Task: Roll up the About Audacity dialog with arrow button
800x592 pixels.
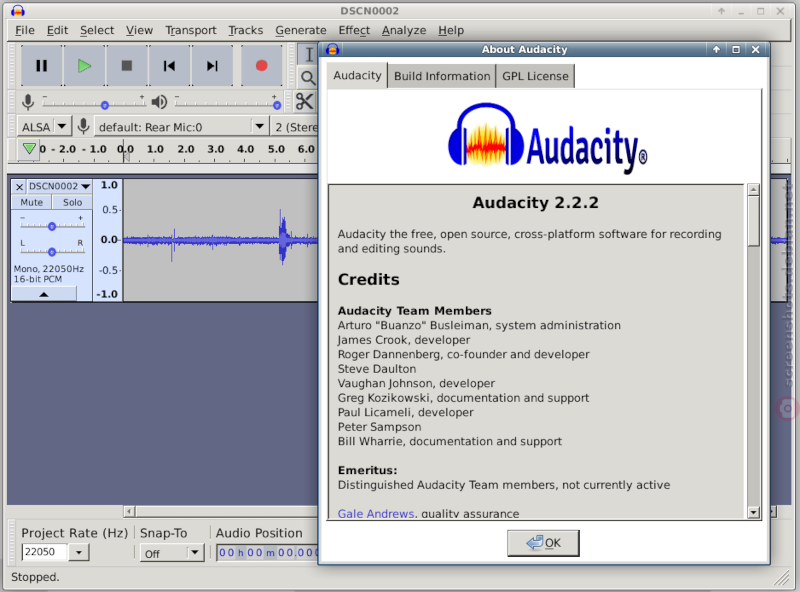Action: point(716,50)
